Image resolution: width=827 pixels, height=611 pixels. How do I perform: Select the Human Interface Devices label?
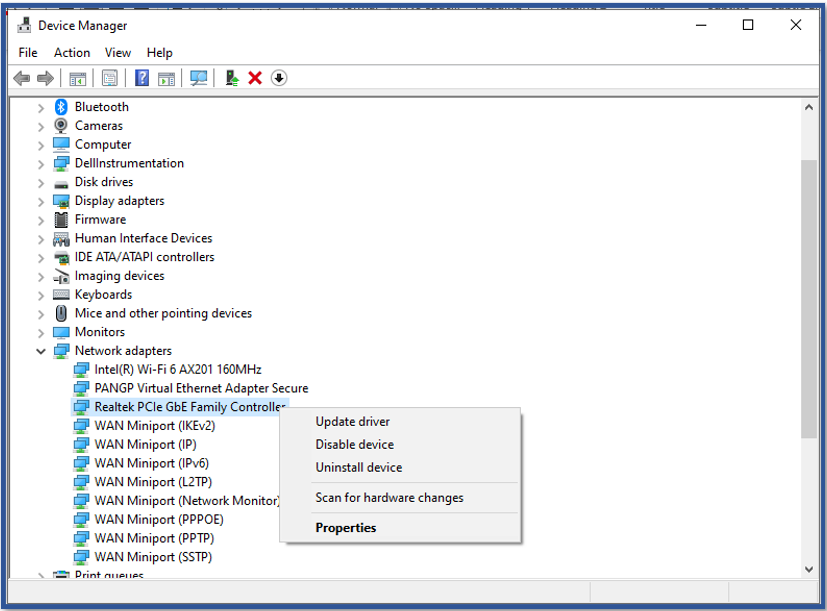[x=143, y=238]
